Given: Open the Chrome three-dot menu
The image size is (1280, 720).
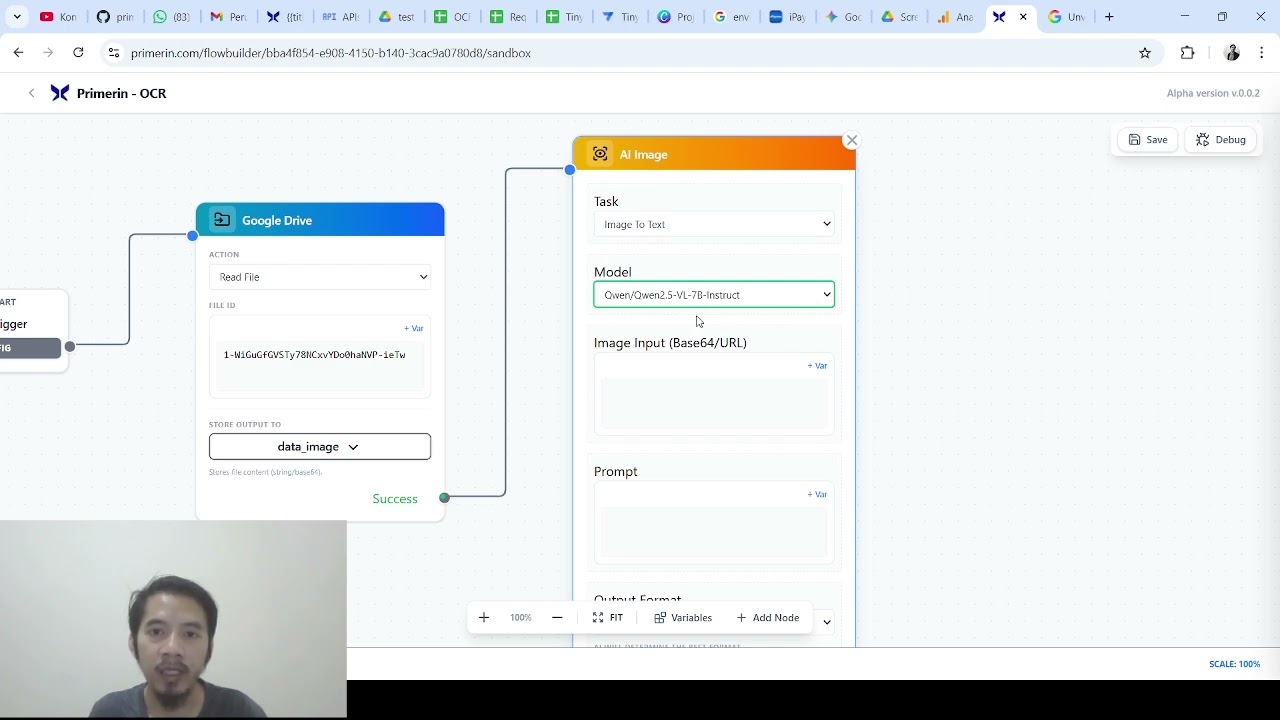Looking at the screenshot, I should (1262, 53).
